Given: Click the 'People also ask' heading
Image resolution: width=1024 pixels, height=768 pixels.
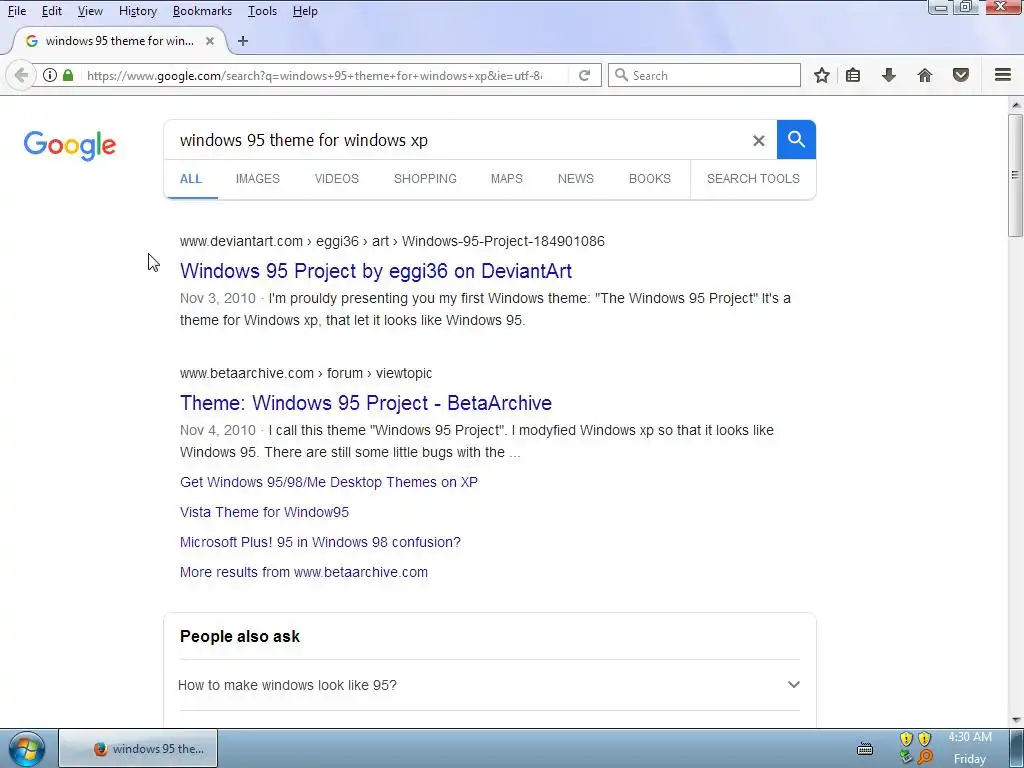Looking at the screenshot, I should click(240, 636).
